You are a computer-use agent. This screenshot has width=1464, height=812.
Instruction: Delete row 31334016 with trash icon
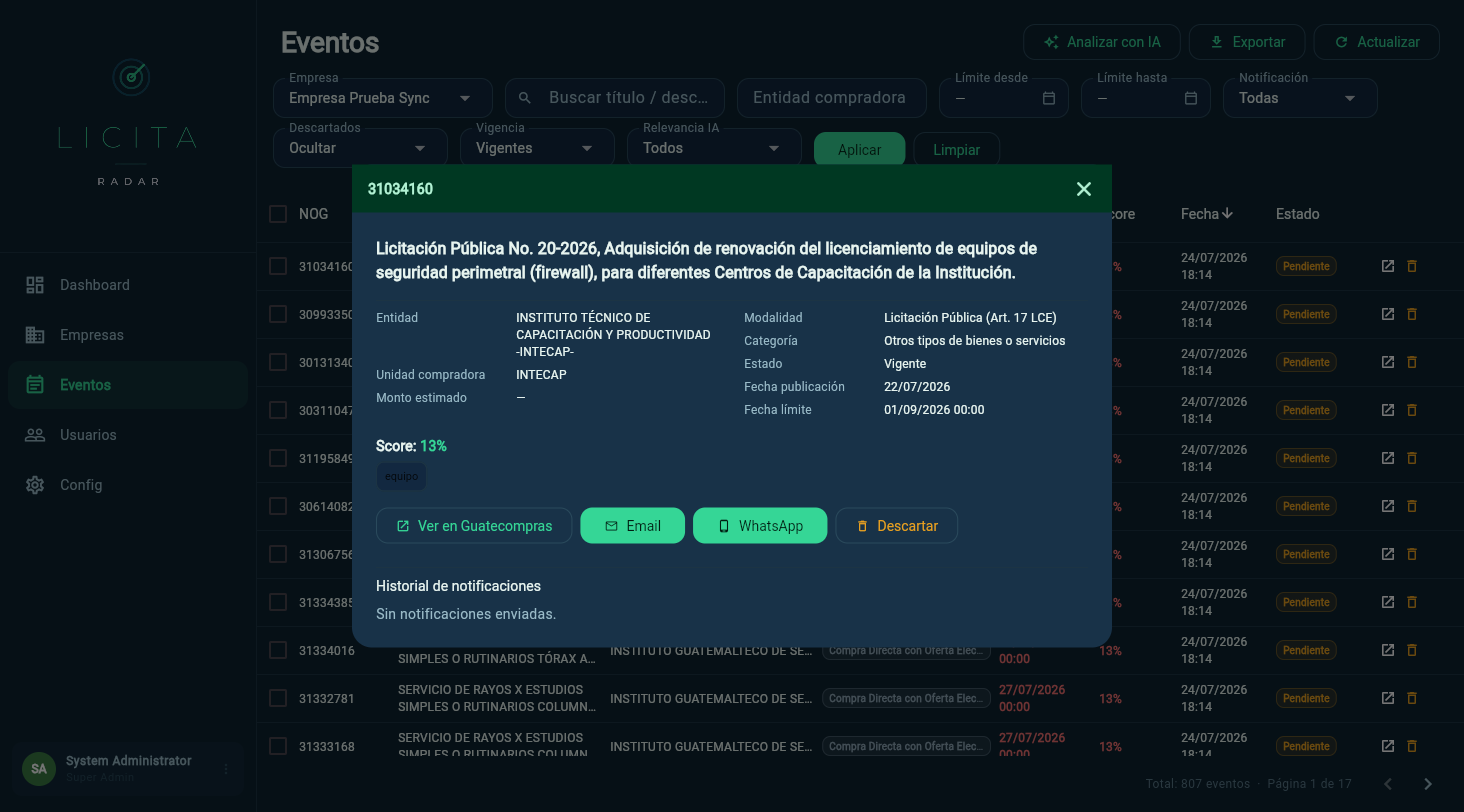tap(1412, 650)
